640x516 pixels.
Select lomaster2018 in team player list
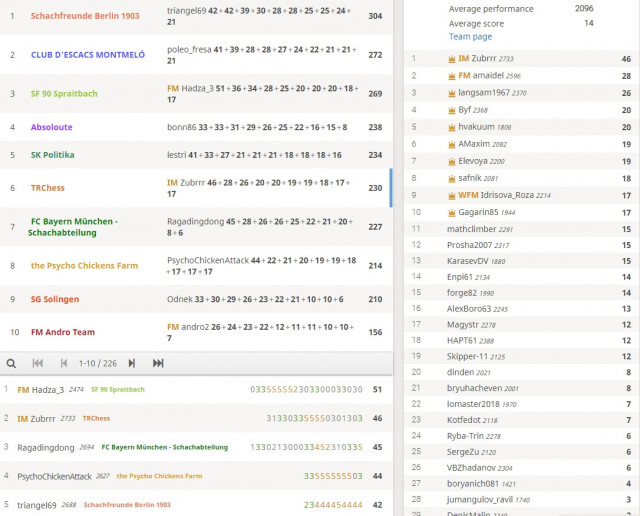[473, 404]
